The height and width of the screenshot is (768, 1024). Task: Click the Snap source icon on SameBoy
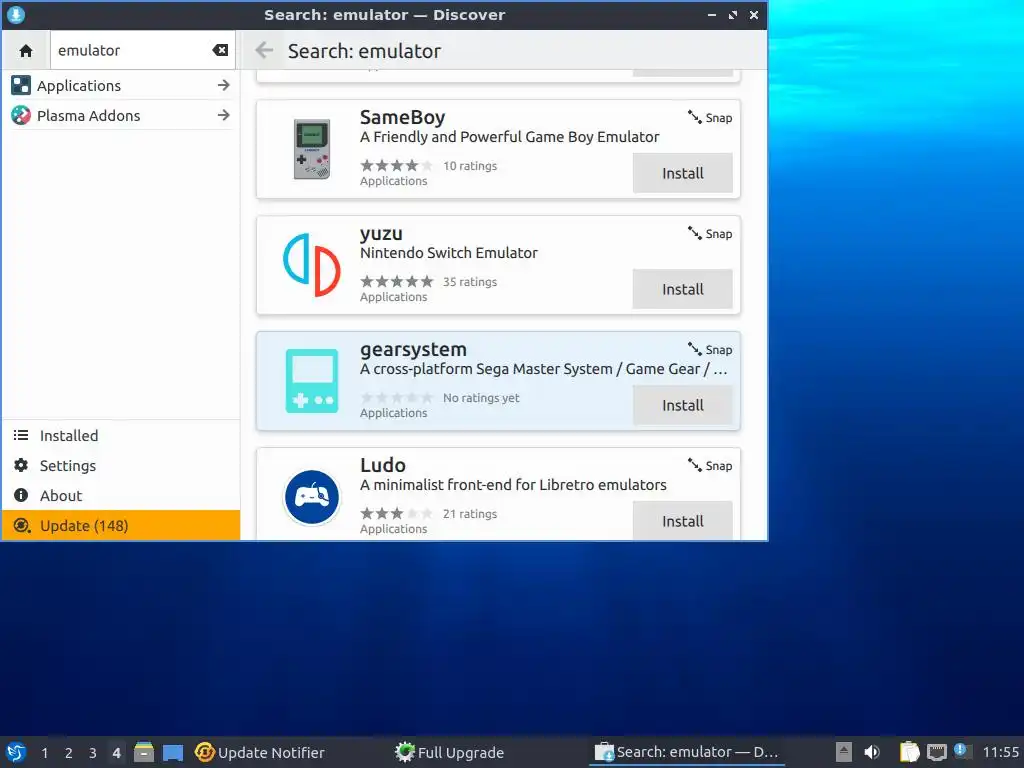tap(694, 118)
